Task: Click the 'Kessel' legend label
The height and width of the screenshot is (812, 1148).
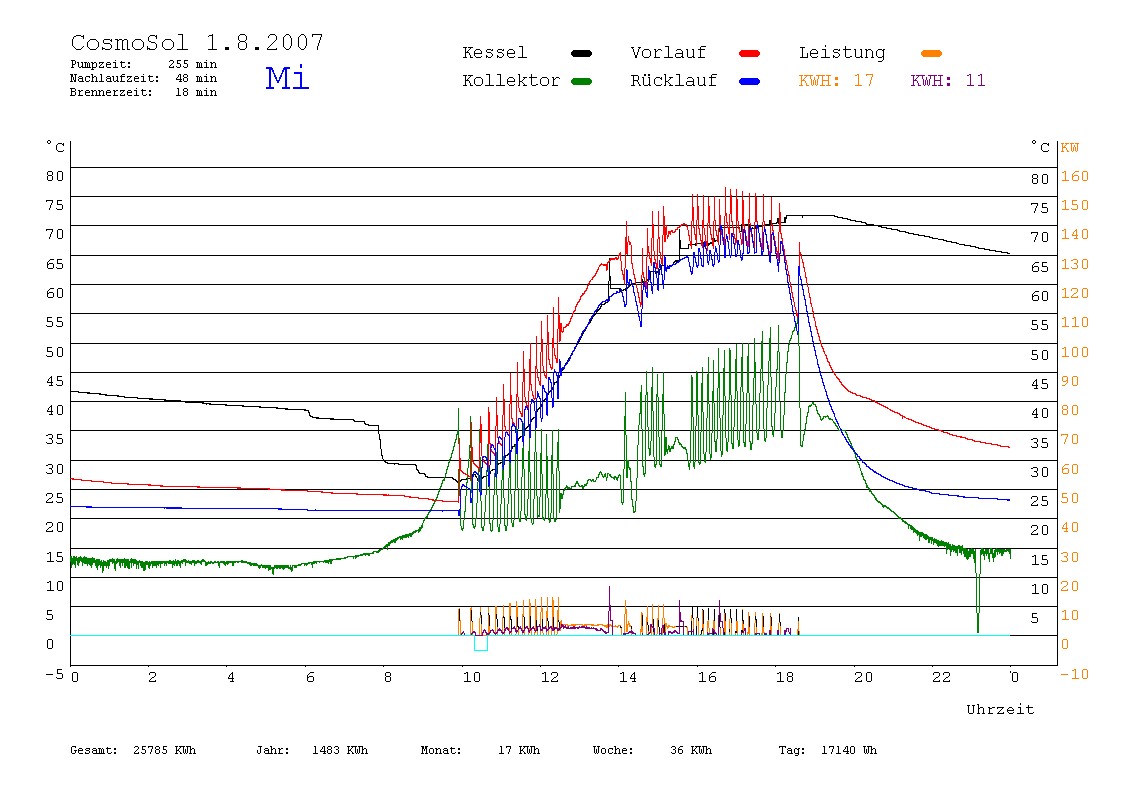Action: [494, 53]
